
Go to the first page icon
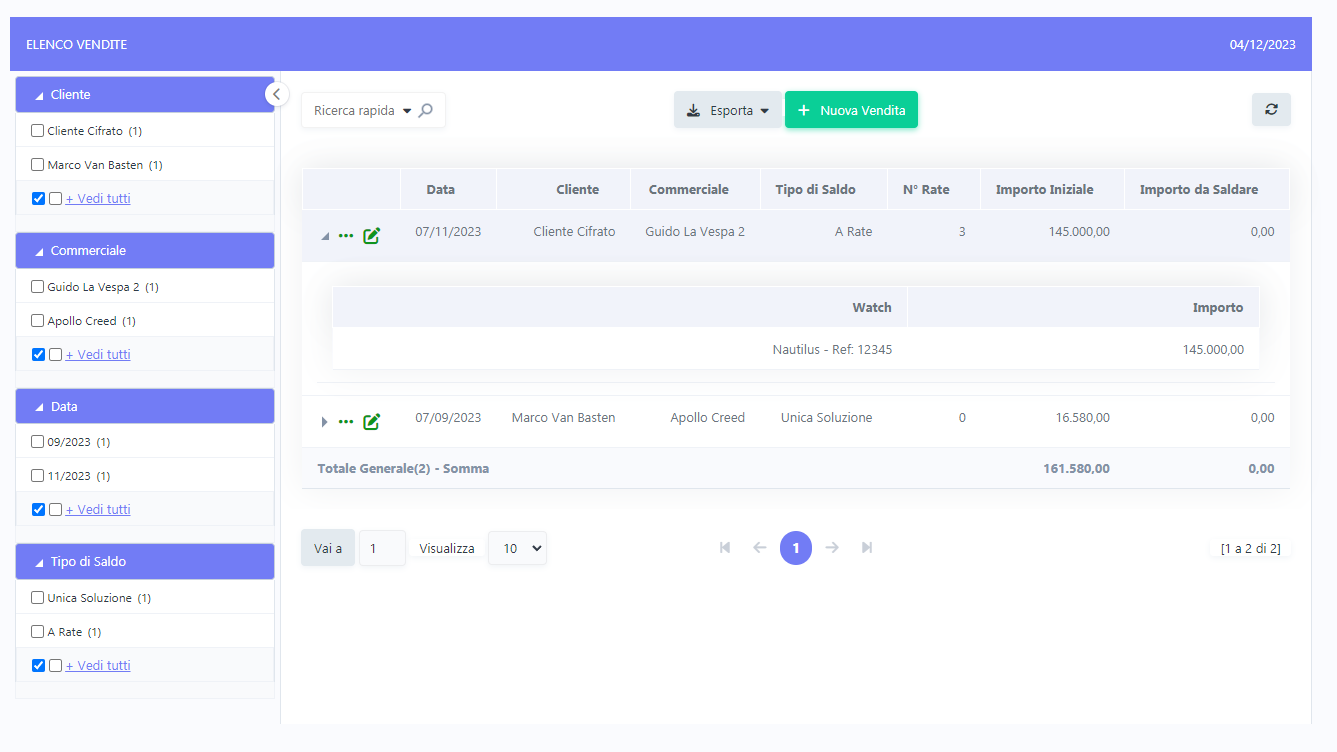(725, 548)
